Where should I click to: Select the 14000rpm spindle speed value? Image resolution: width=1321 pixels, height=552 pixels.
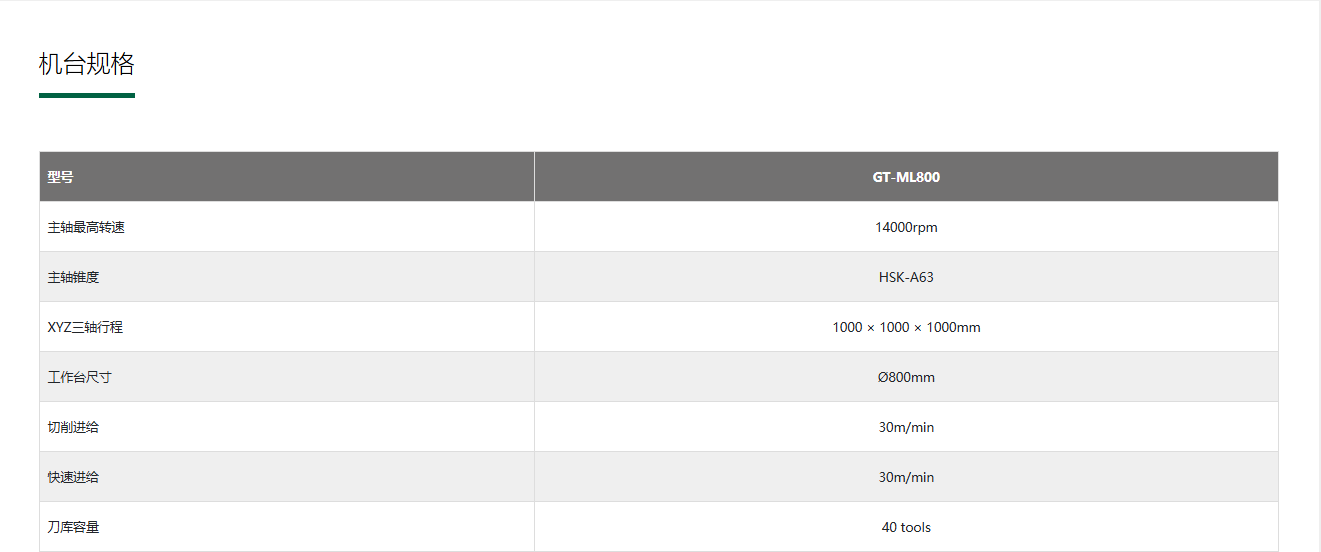(906, 227)
